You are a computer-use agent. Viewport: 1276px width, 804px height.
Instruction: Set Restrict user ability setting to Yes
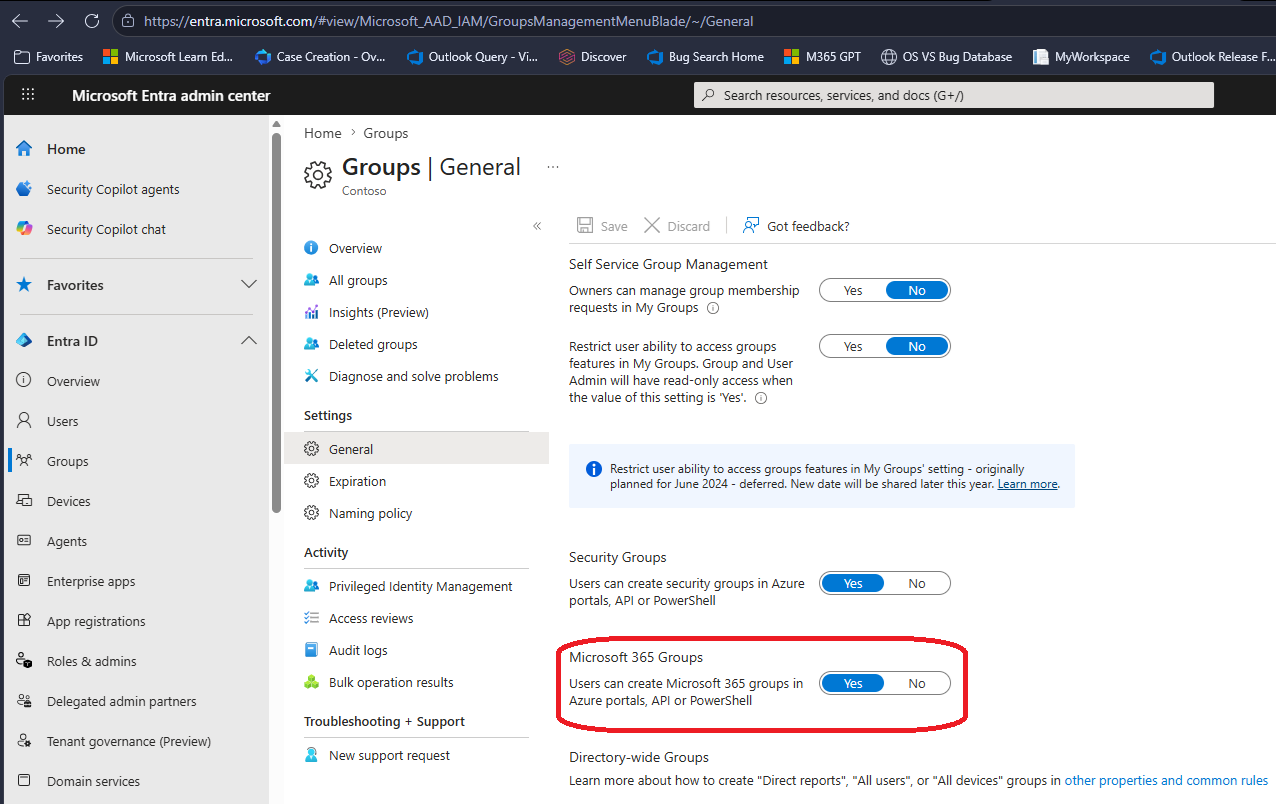pos(853,346)
